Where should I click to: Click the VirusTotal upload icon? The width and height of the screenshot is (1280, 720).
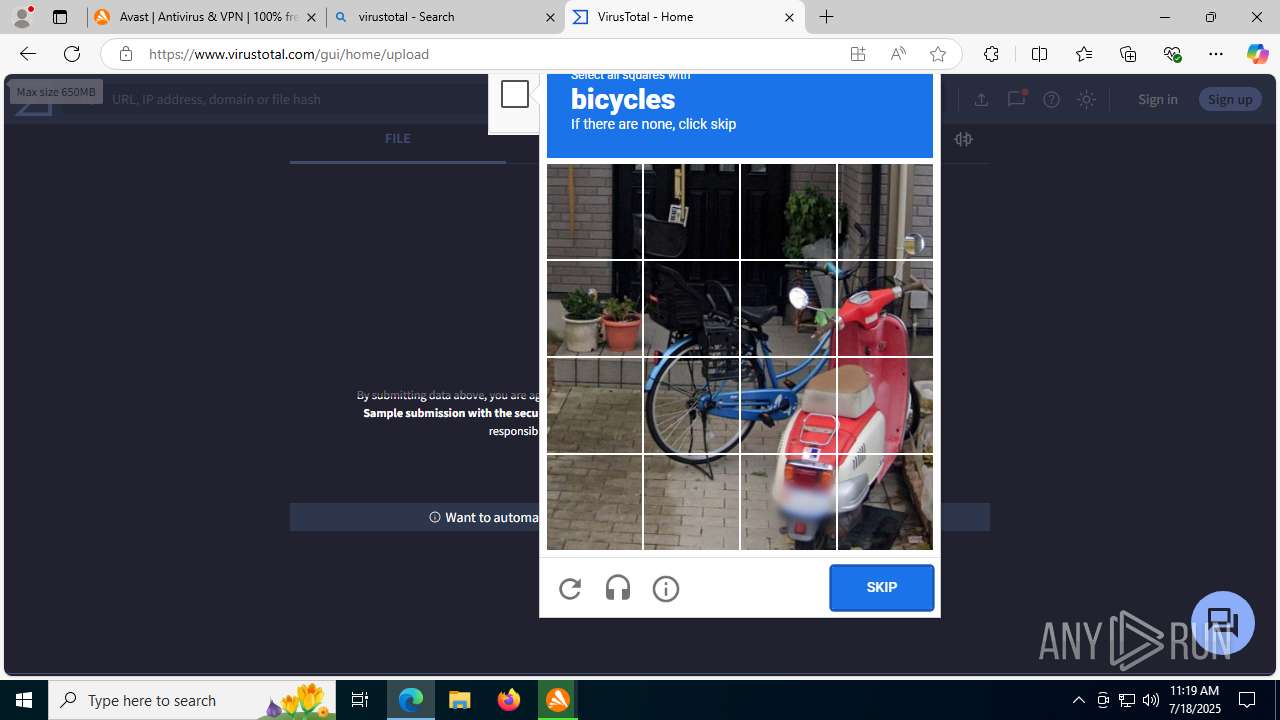(x=981, y=99)
